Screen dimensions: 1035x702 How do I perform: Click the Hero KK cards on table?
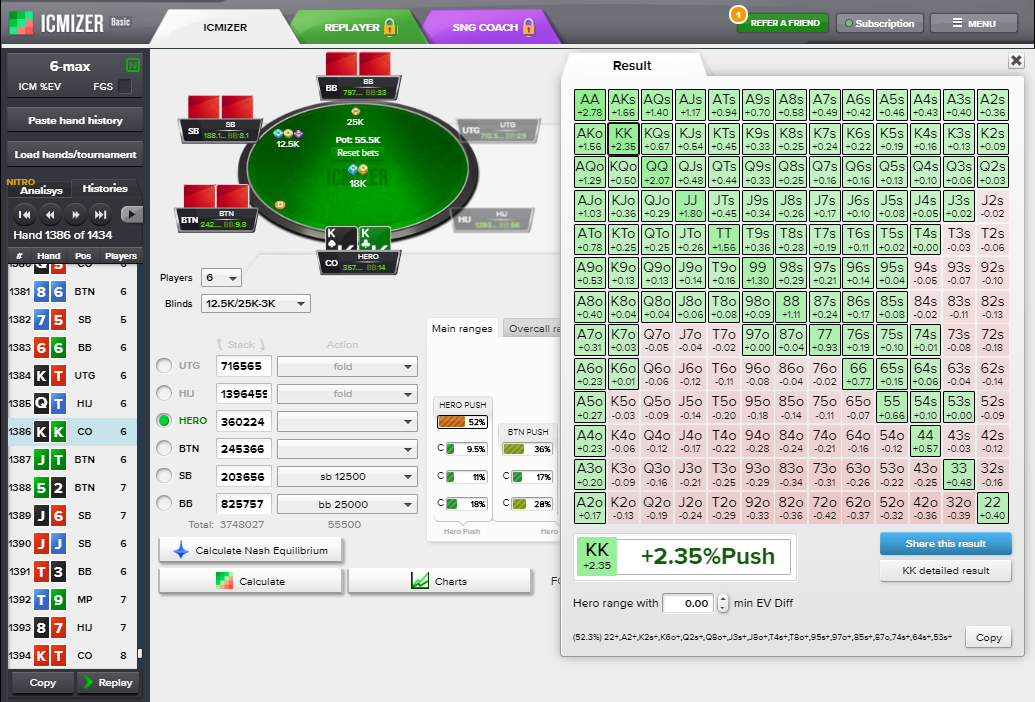coord(358,239)
